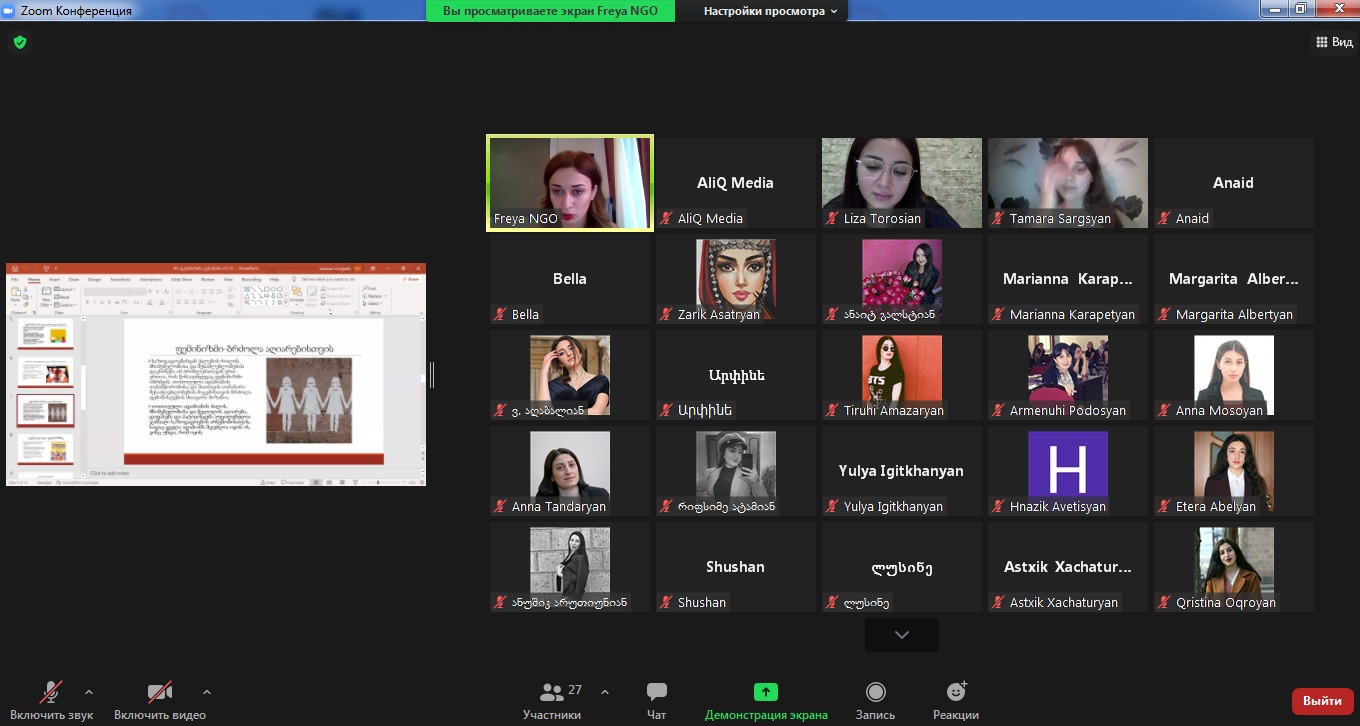Click the Zoom app icon in title bar
1360x726 pixels.
pyautogui.click(x=9, y=11)
